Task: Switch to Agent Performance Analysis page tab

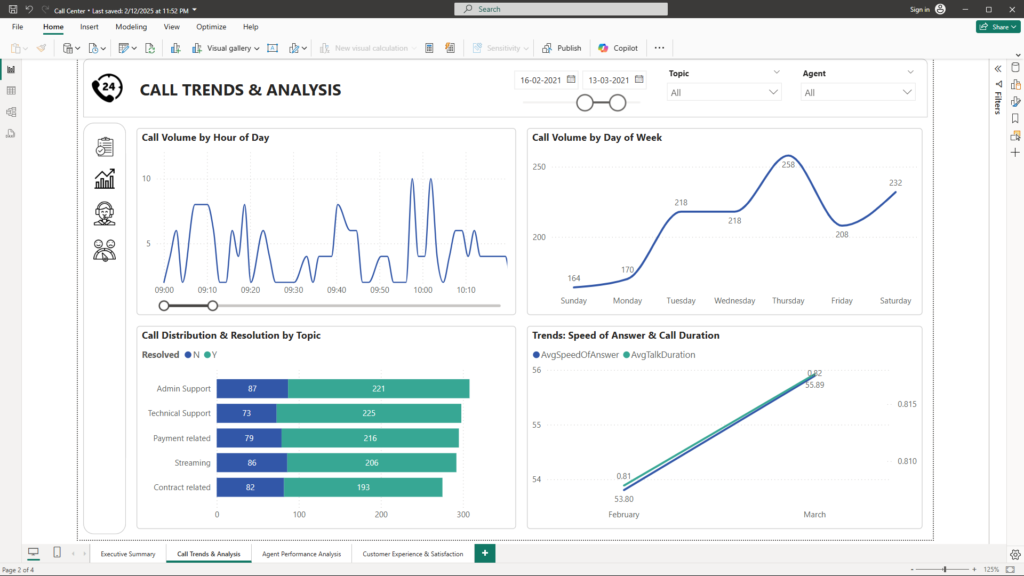Action: (x=301, y=553)
